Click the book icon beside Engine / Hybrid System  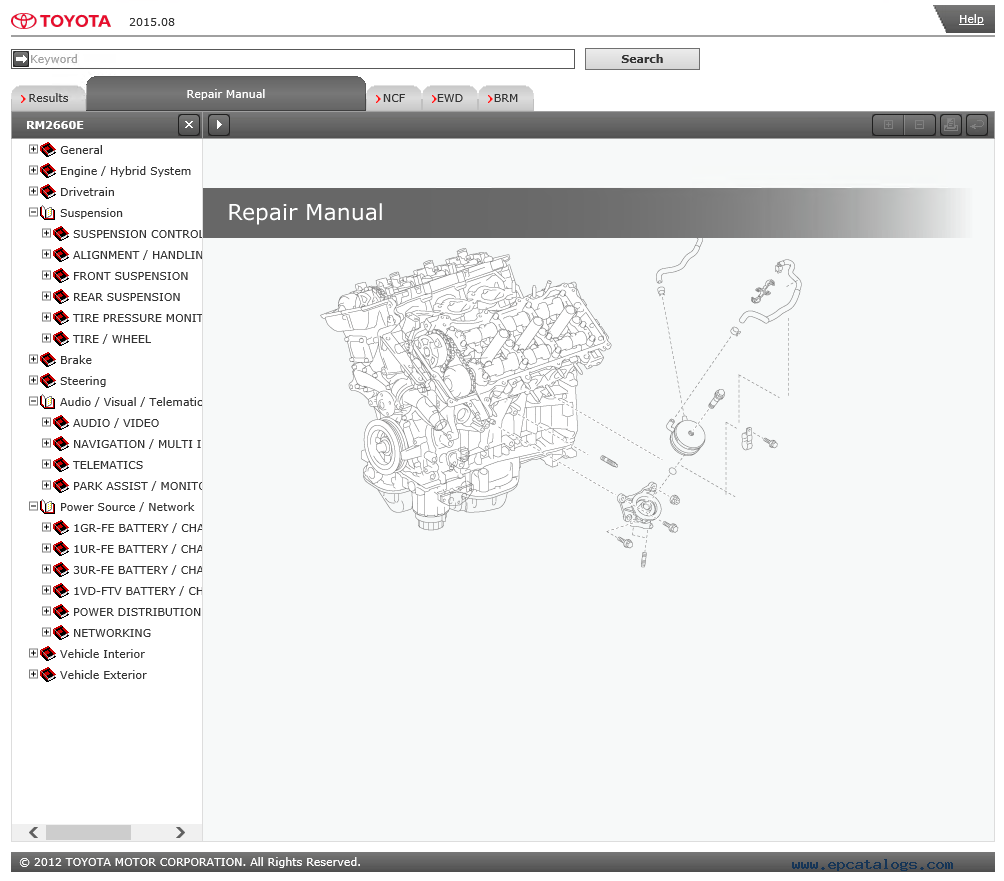pos(48,171)
